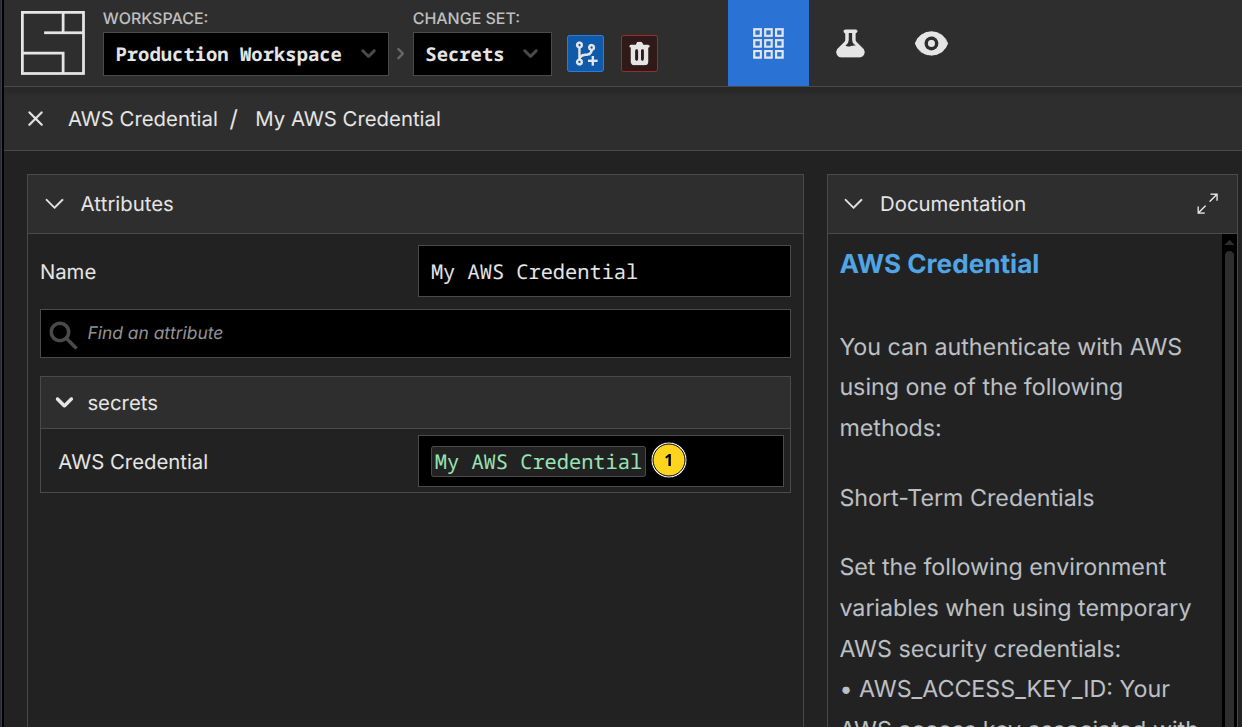Close the AWS Credential panel with X

[x=36, y=119]
